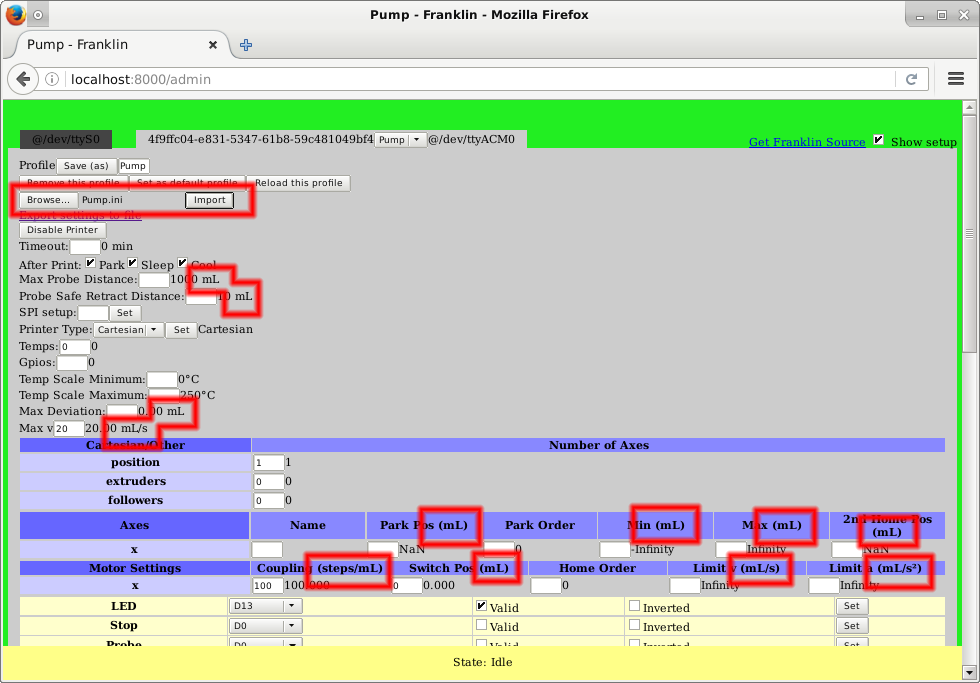This screenshot has width=980, height=683.
Task: Click the site info icon in the address bar
Action: (x=53, y=79)
